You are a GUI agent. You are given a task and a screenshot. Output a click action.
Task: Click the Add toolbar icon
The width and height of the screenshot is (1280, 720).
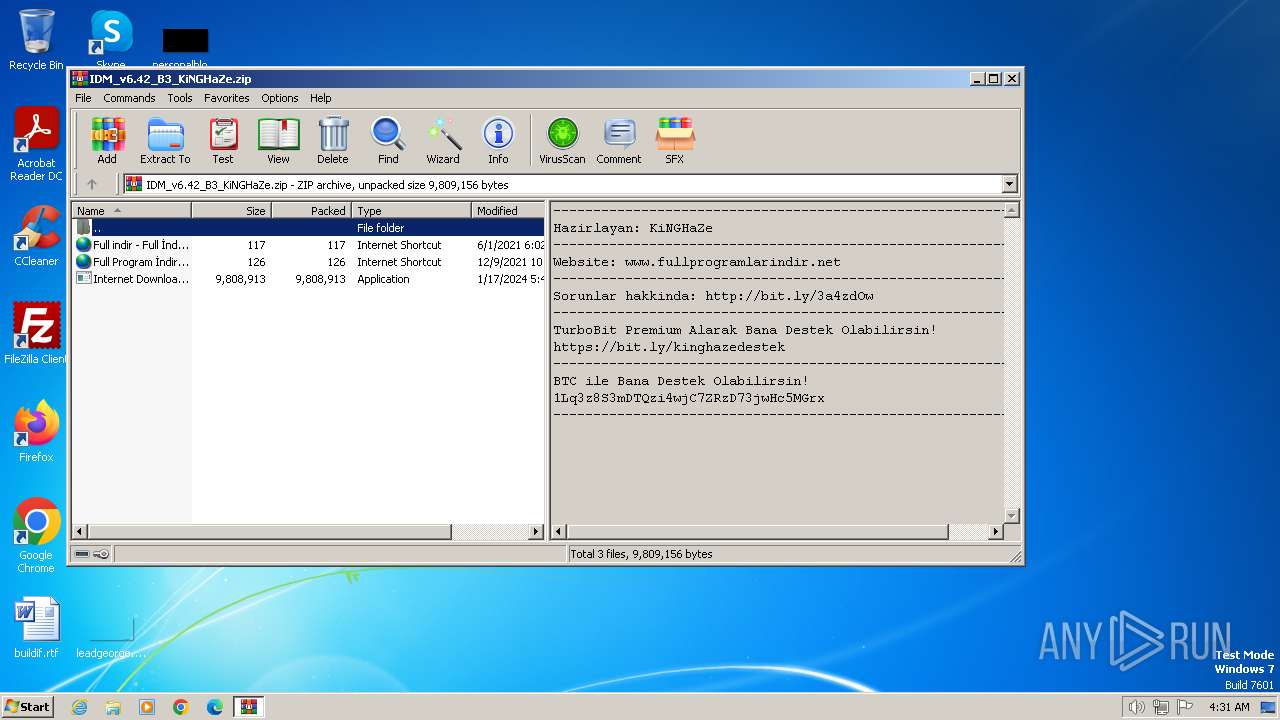[107, 140]
